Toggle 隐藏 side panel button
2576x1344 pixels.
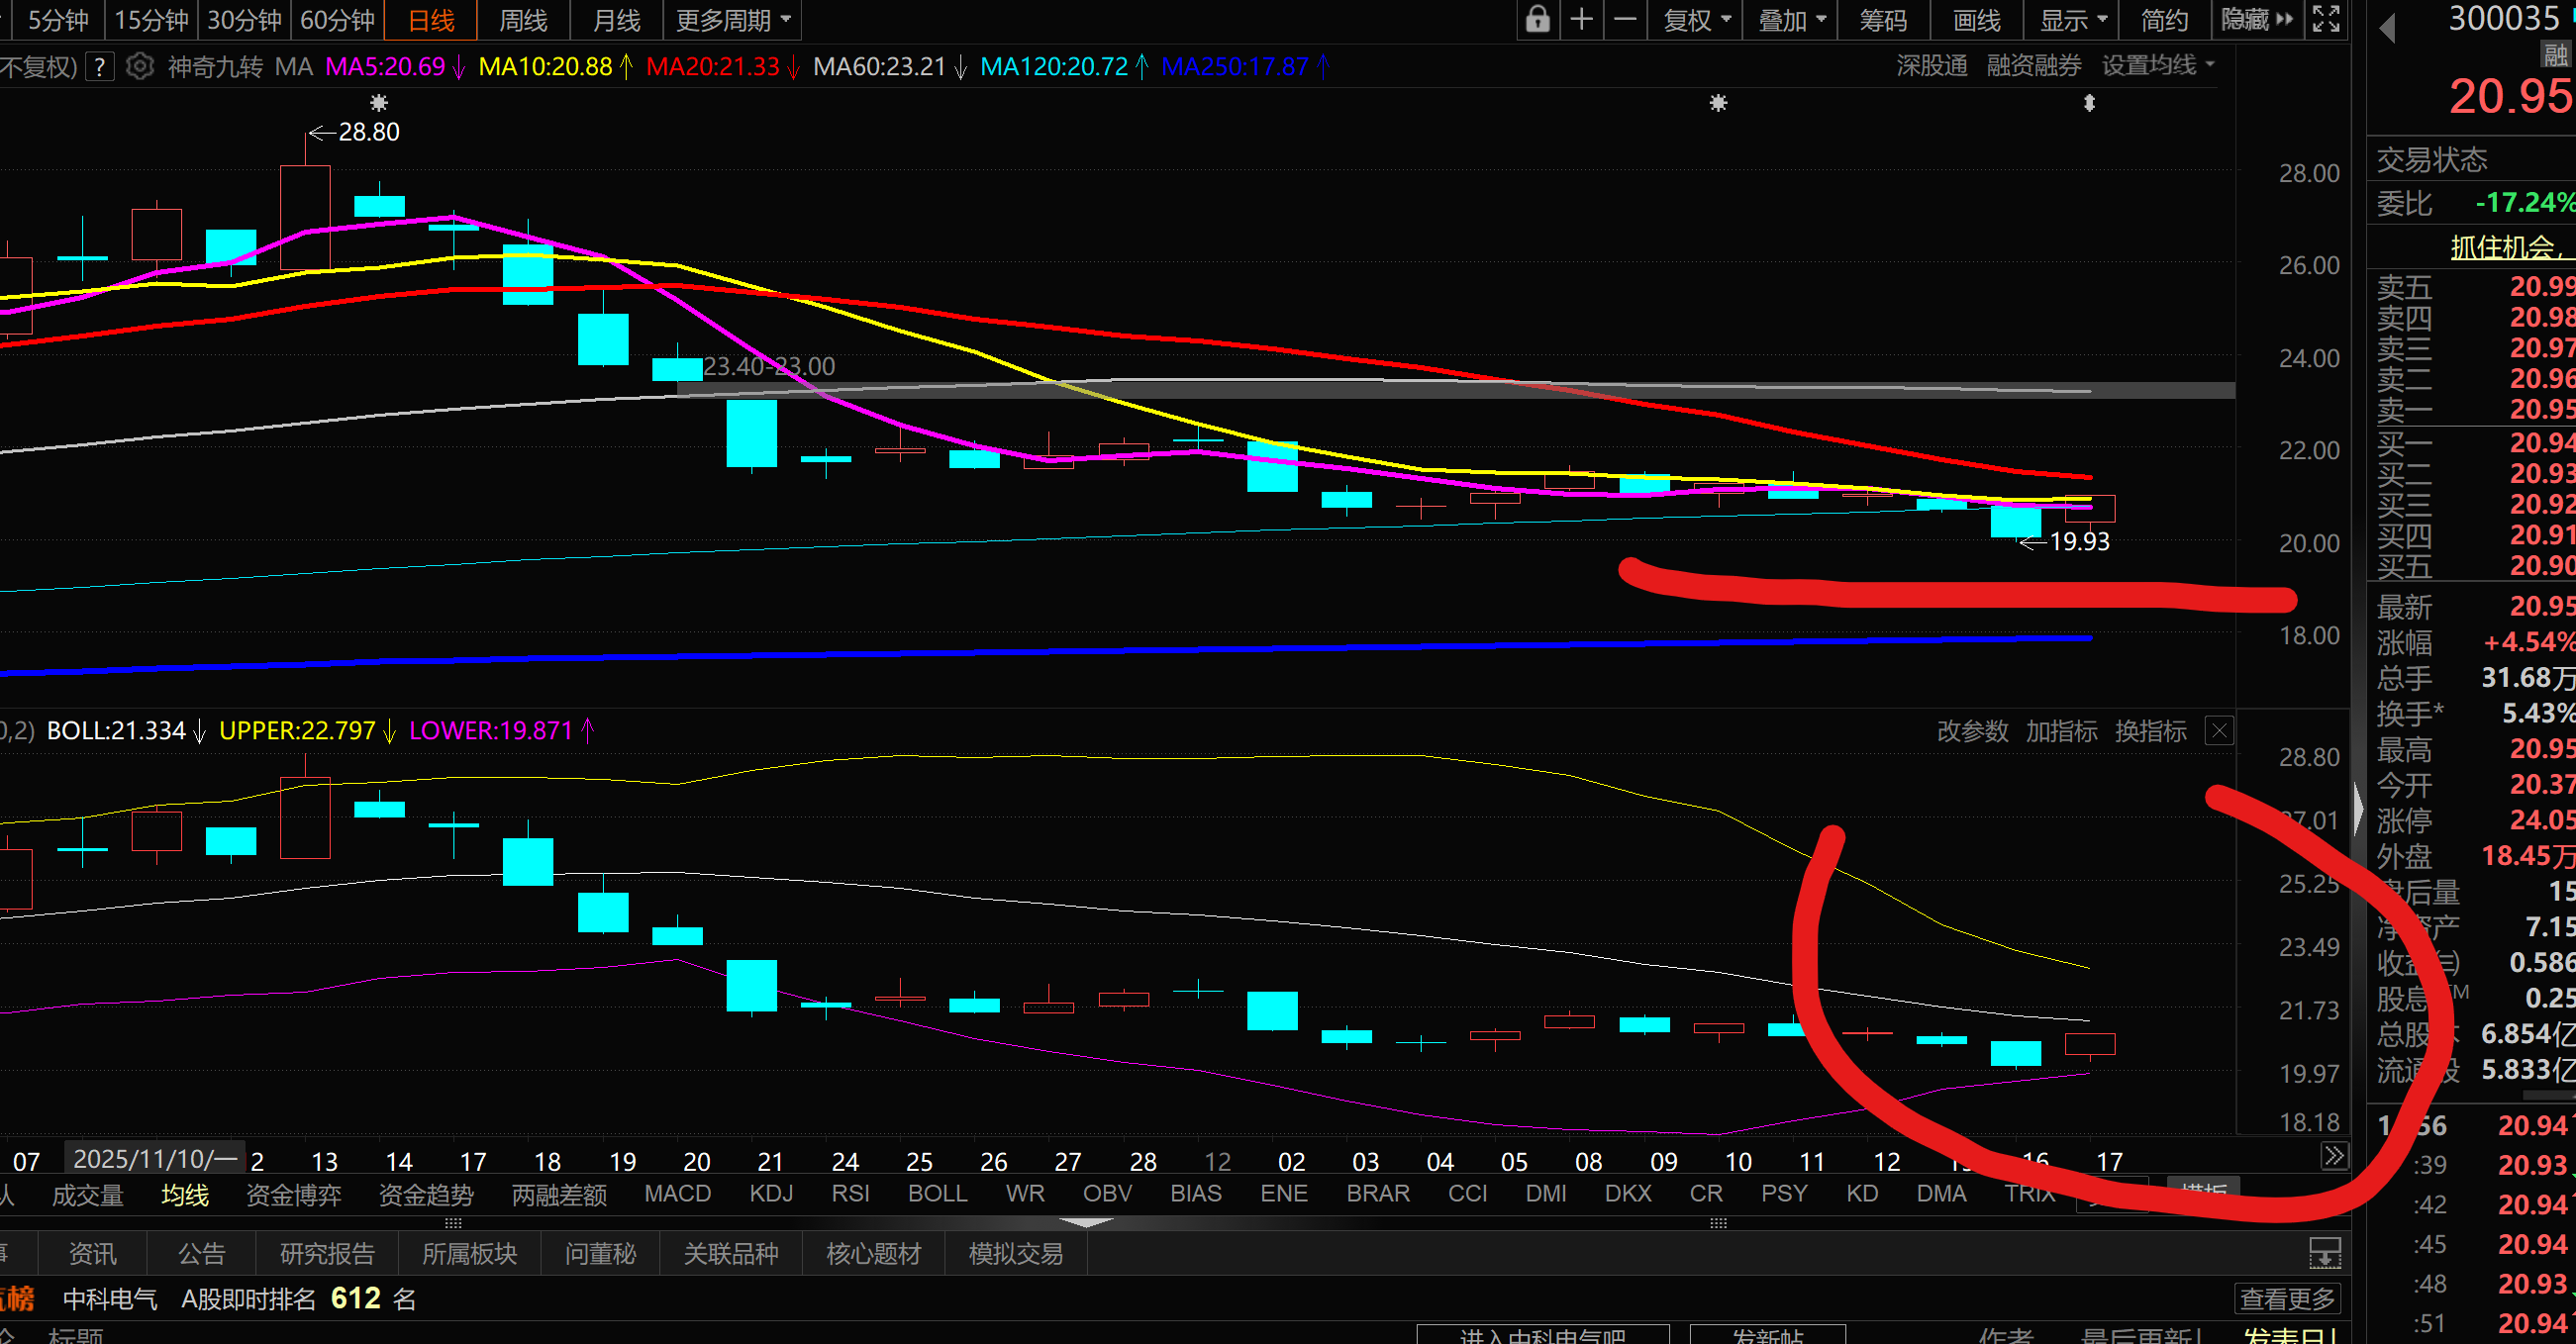pos(2256,20)
